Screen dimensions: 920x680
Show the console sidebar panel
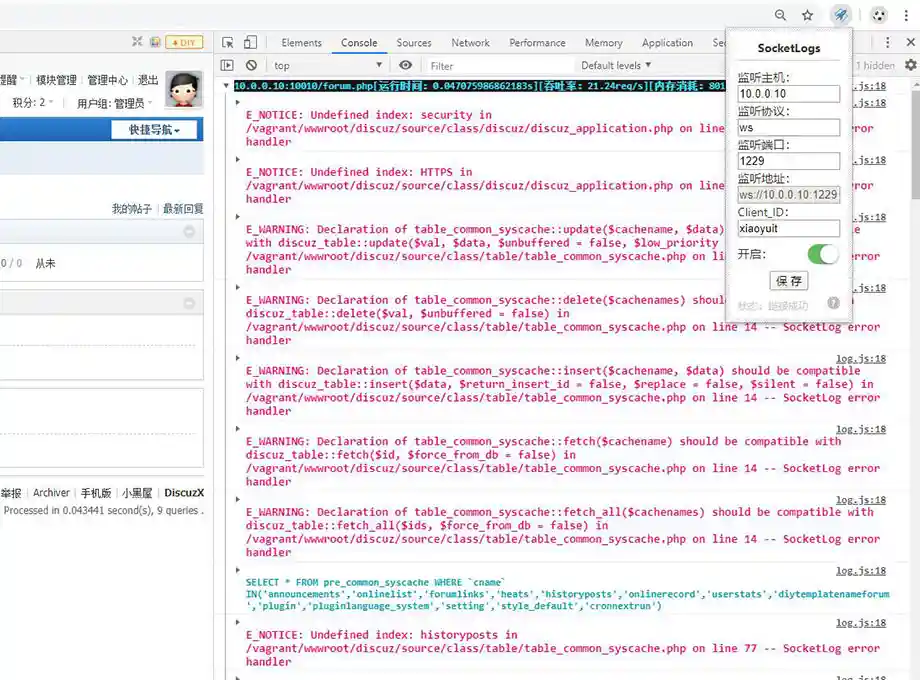(227, 66)
